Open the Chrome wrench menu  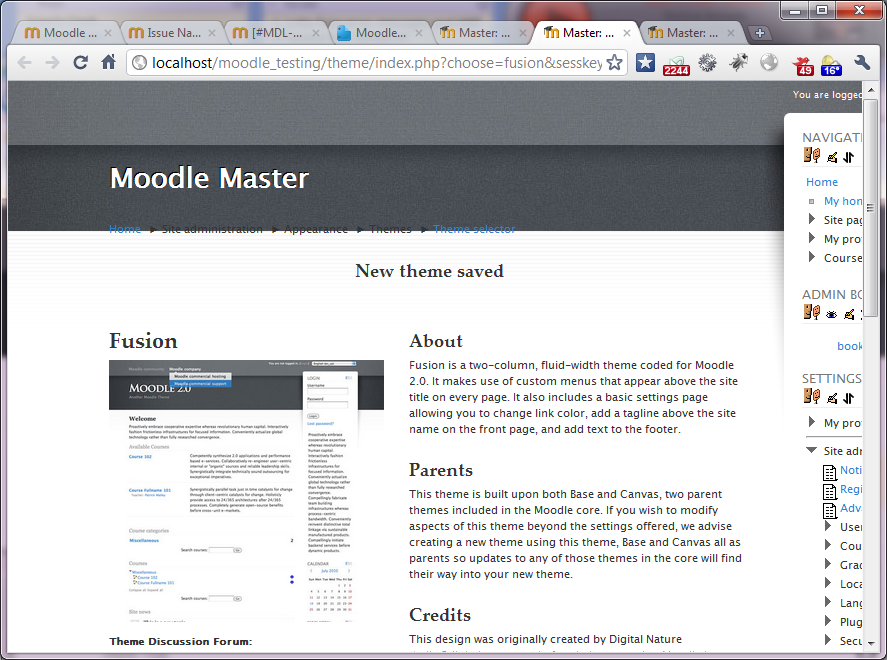point(862,62)
